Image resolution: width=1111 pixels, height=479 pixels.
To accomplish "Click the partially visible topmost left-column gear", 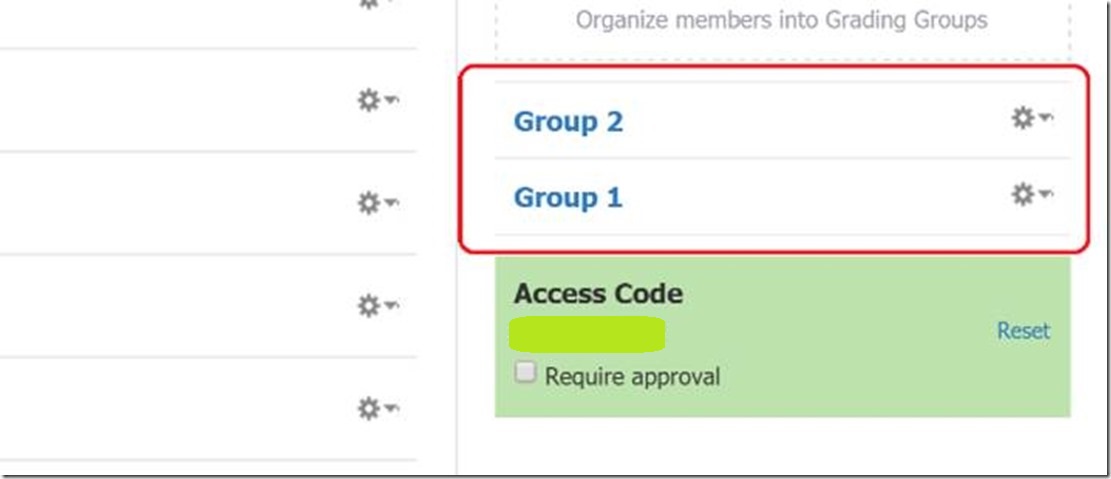I will tap(370, 4).
